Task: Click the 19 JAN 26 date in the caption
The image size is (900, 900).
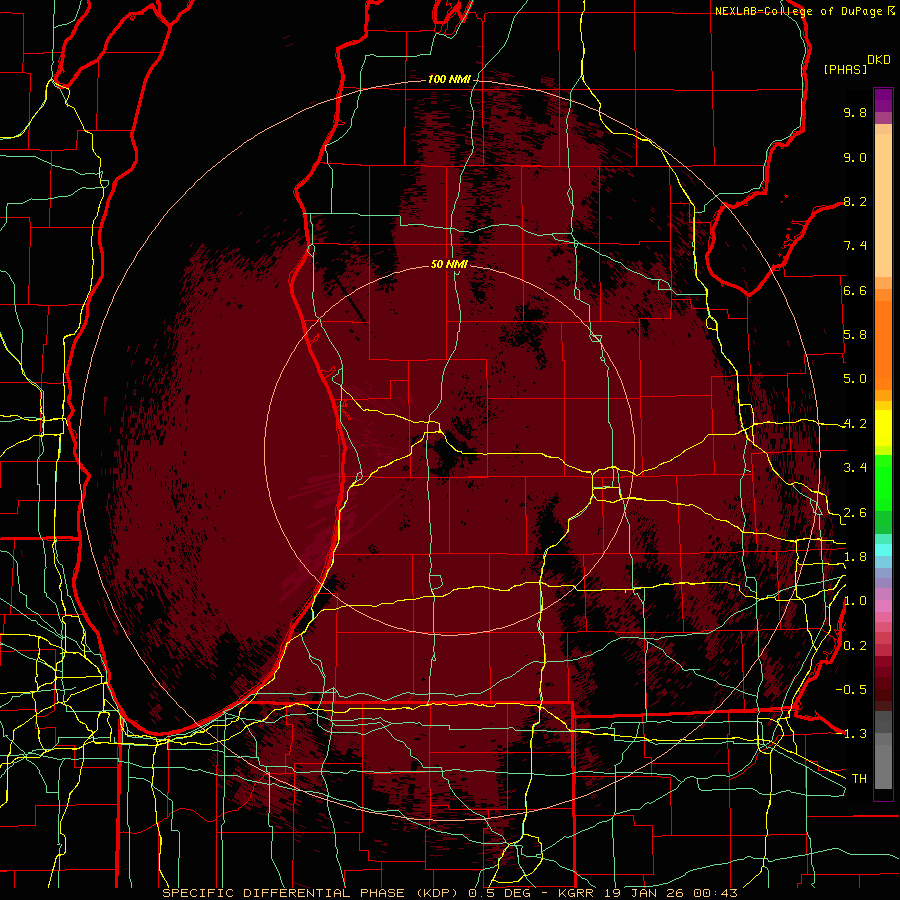Action: (645, 893)
